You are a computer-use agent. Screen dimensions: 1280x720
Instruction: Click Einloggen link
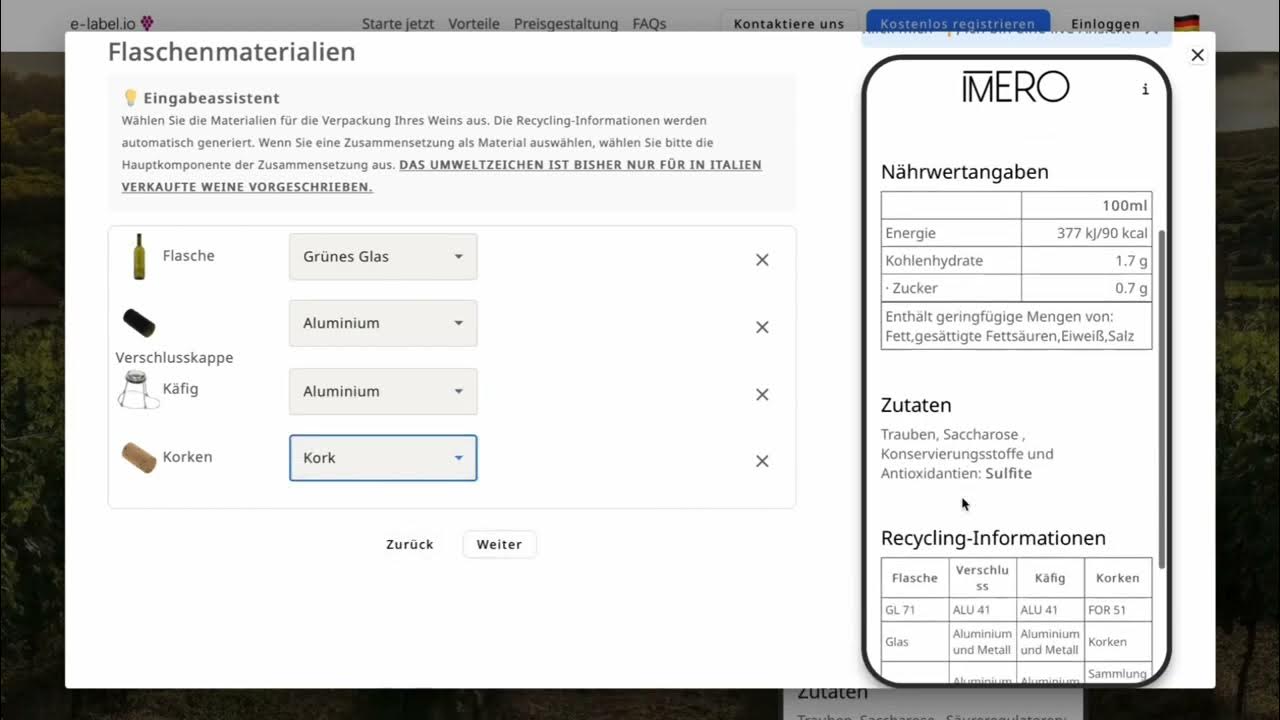tap(1105, 23)
